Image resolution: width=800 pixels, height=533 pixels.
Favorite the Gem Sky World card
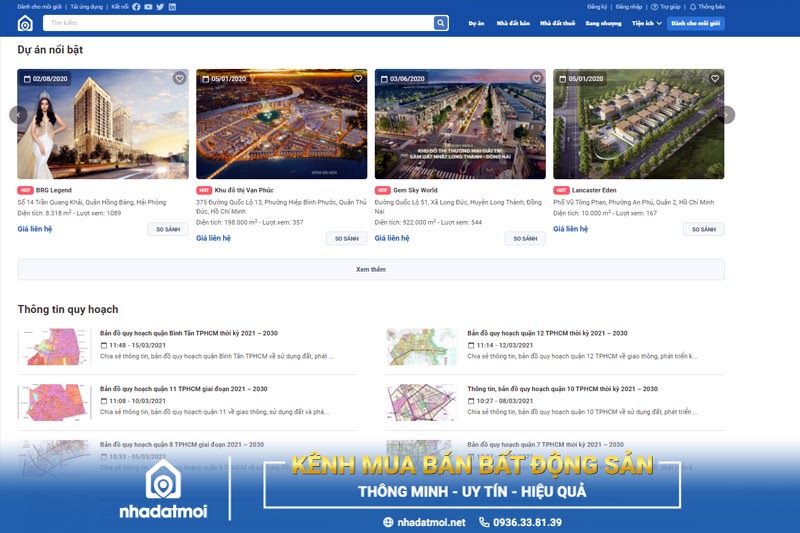click(536, 79)
